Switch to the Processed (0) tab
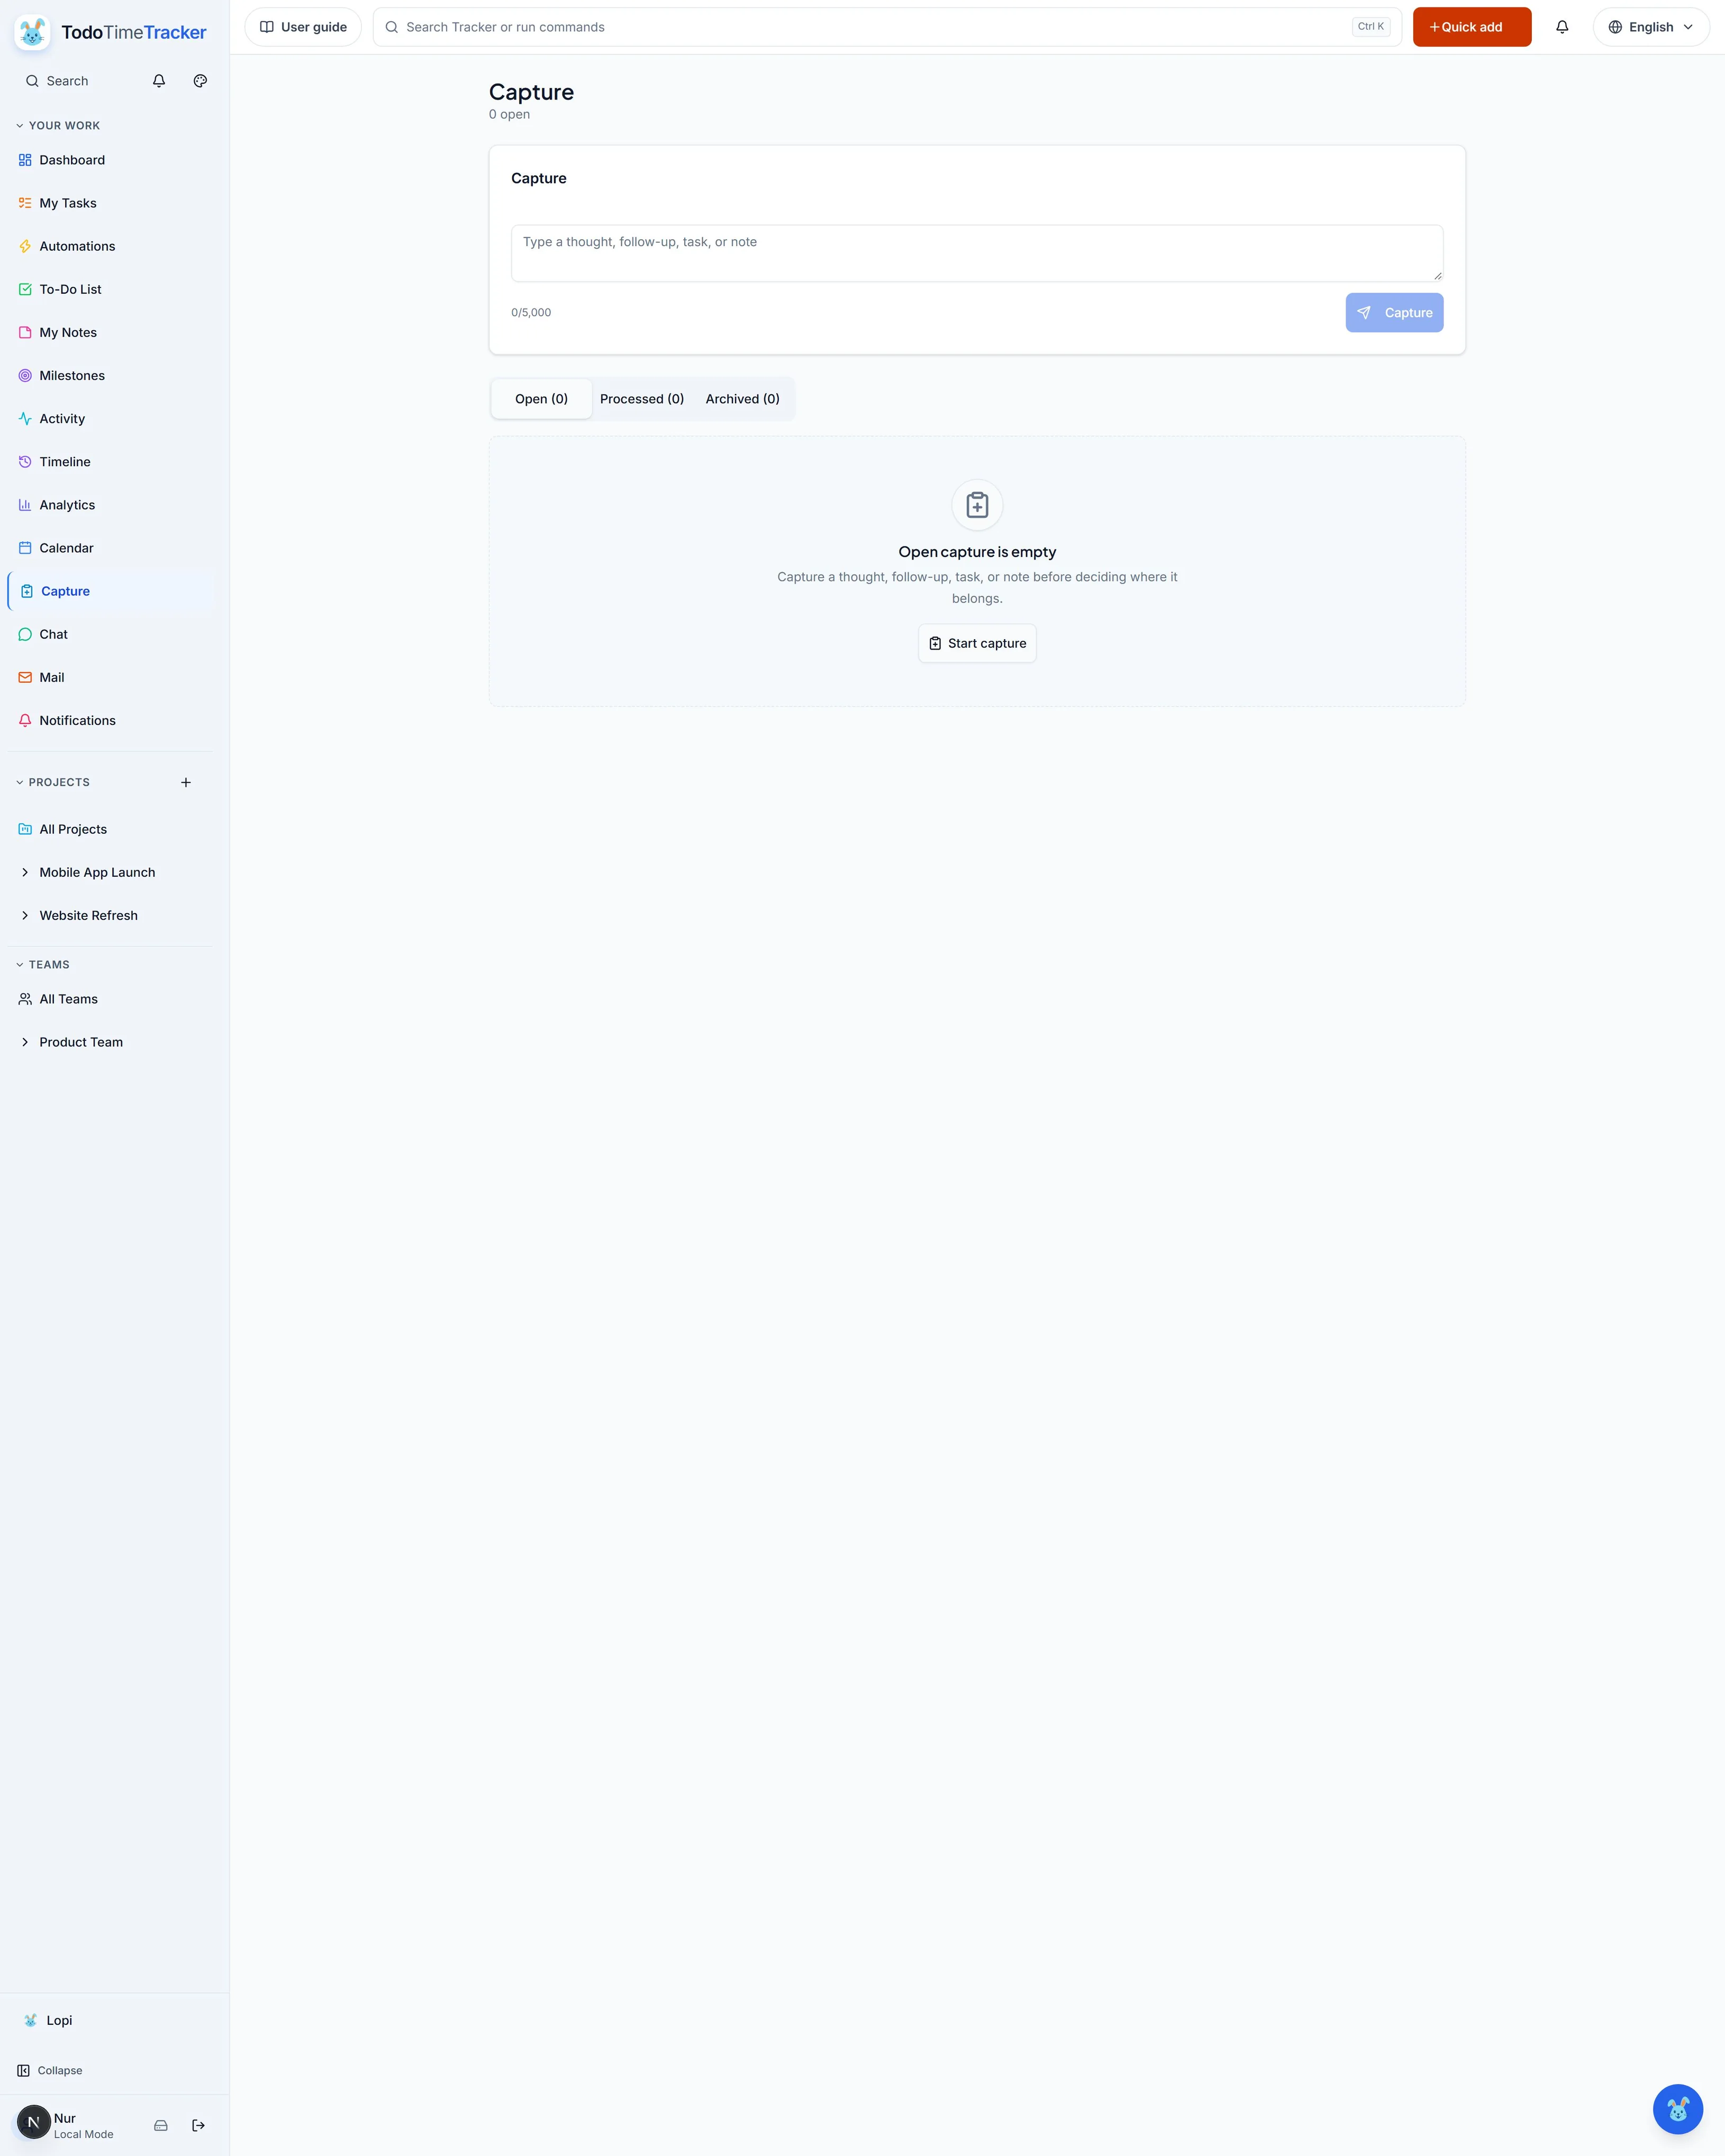Viewport: 1725px width, 2156px height. point(642,399)
